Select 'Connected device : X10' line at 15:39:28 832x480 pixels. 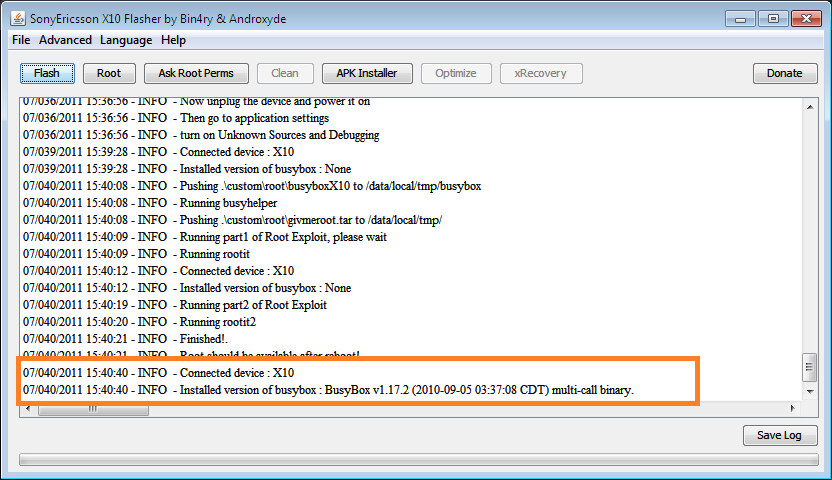click(159, 152)
